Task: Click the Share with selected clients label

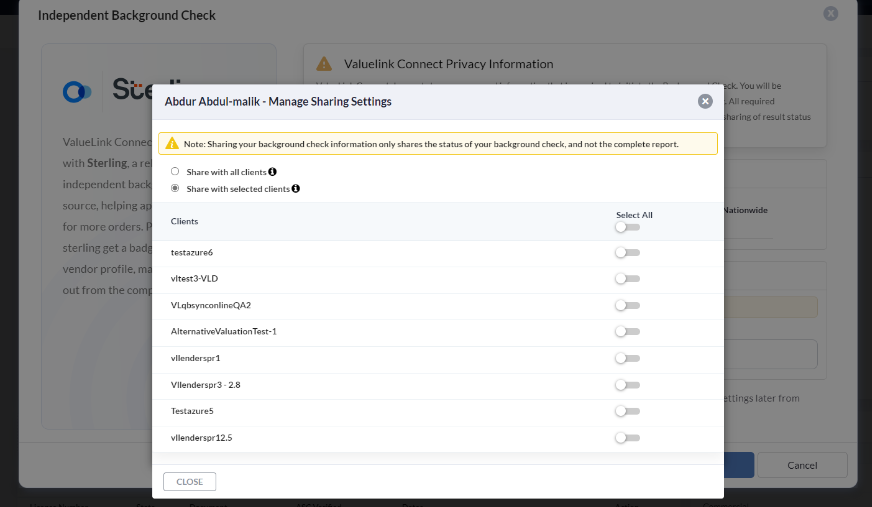Action: (x=238, y=189)
